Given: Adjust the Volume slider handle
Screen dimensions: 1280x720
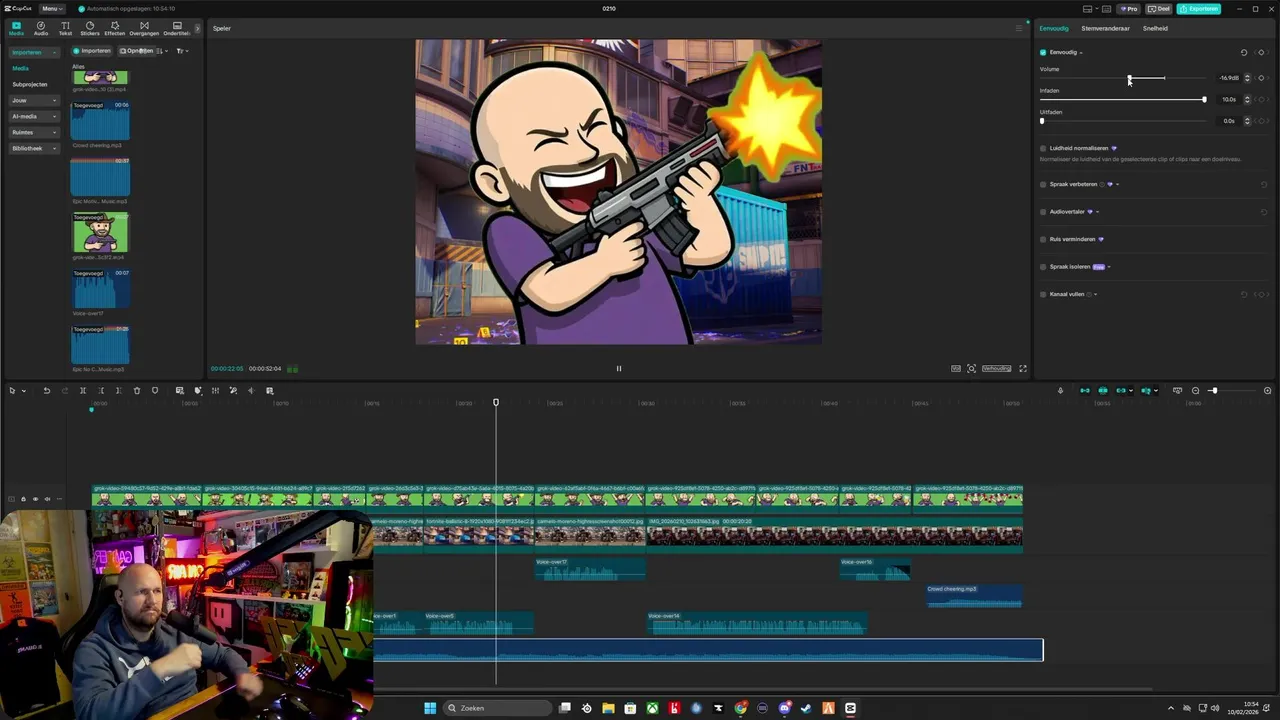Looking at the screenshot, I should point(1130,78).
